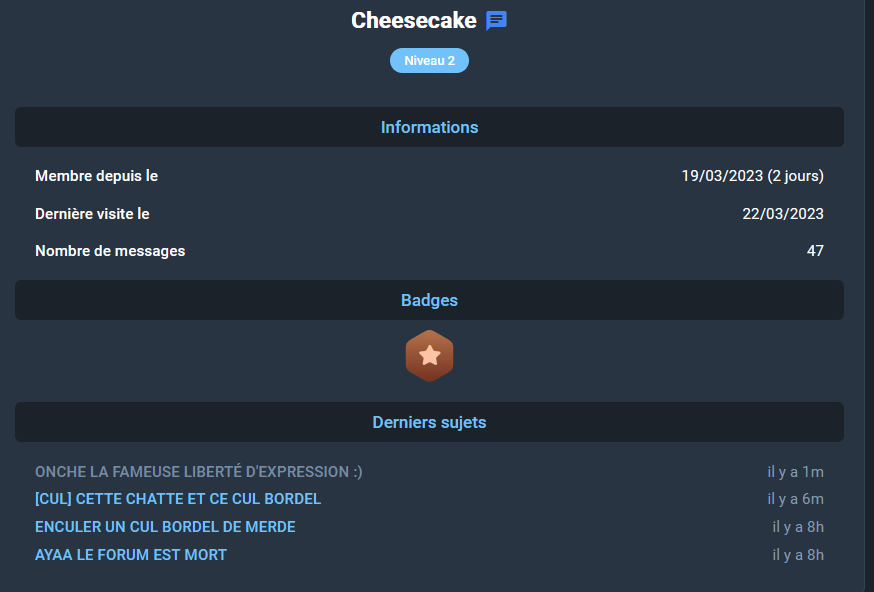The image size is (874, 592).
Task: Open the 'AYAA LE FORUM EST MORT' topic
Action: (131, 554)
